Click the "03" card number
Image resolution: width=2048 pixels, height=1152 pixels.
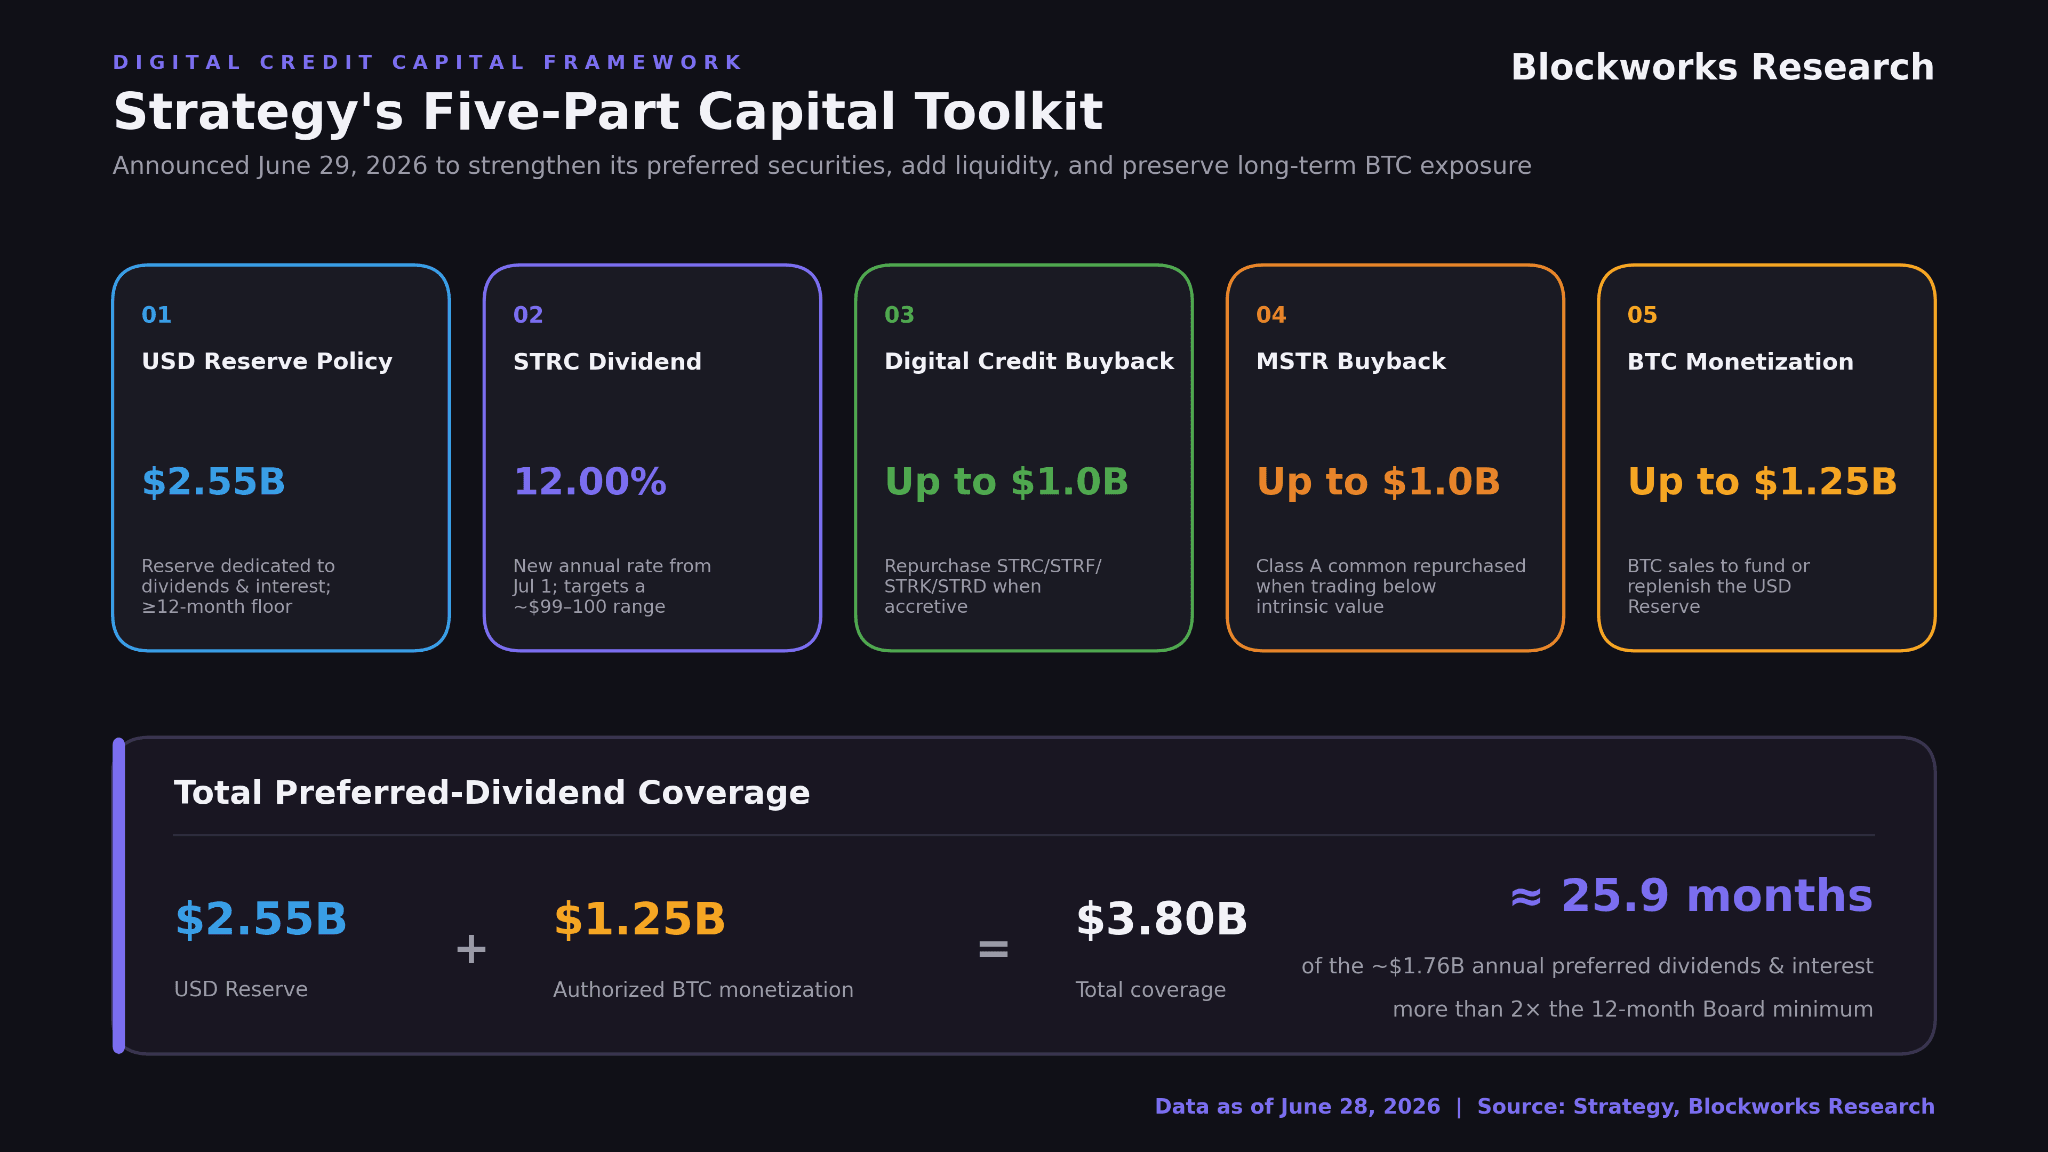click(899, 315)
